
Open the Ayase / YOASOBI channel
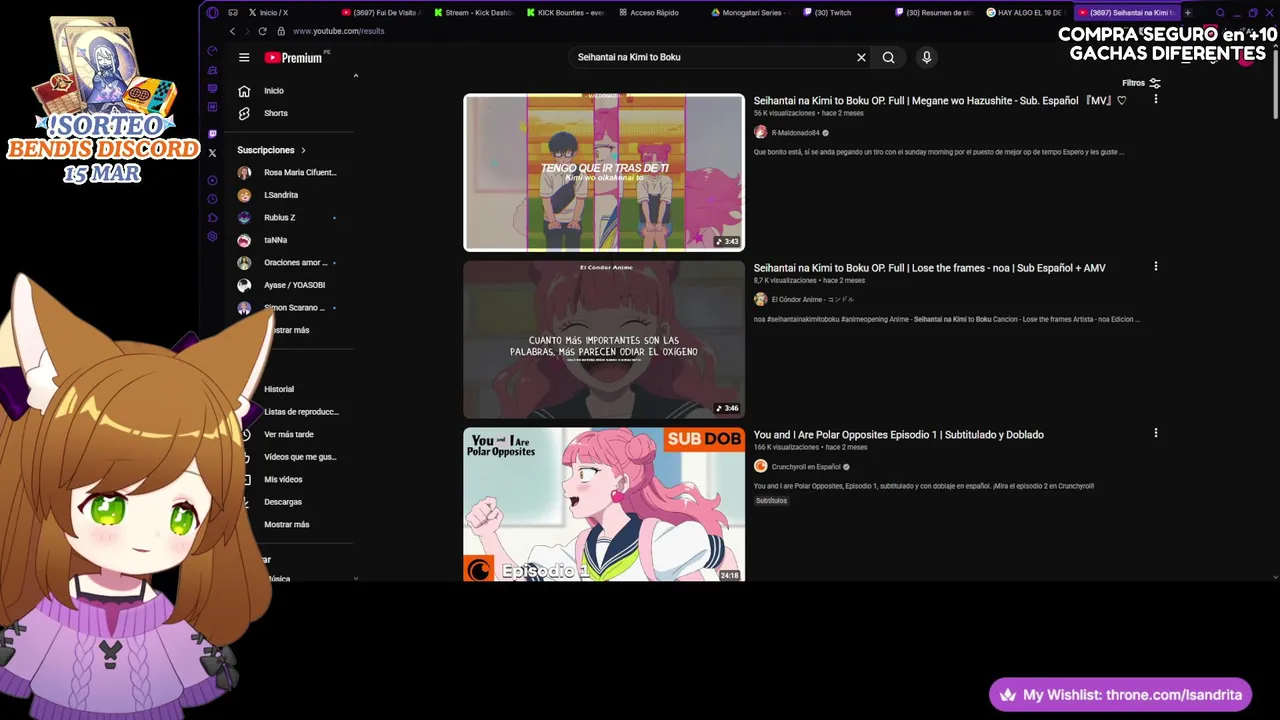click(x=295, y=285)
